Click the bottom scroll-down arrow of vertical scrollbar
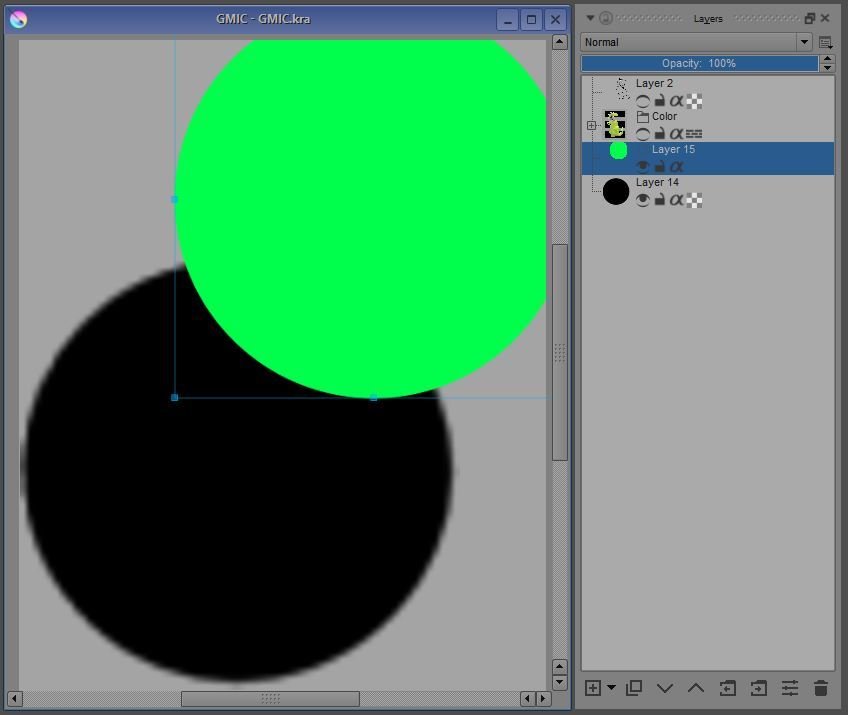The image size is (848, 715). tap(560, 682)
